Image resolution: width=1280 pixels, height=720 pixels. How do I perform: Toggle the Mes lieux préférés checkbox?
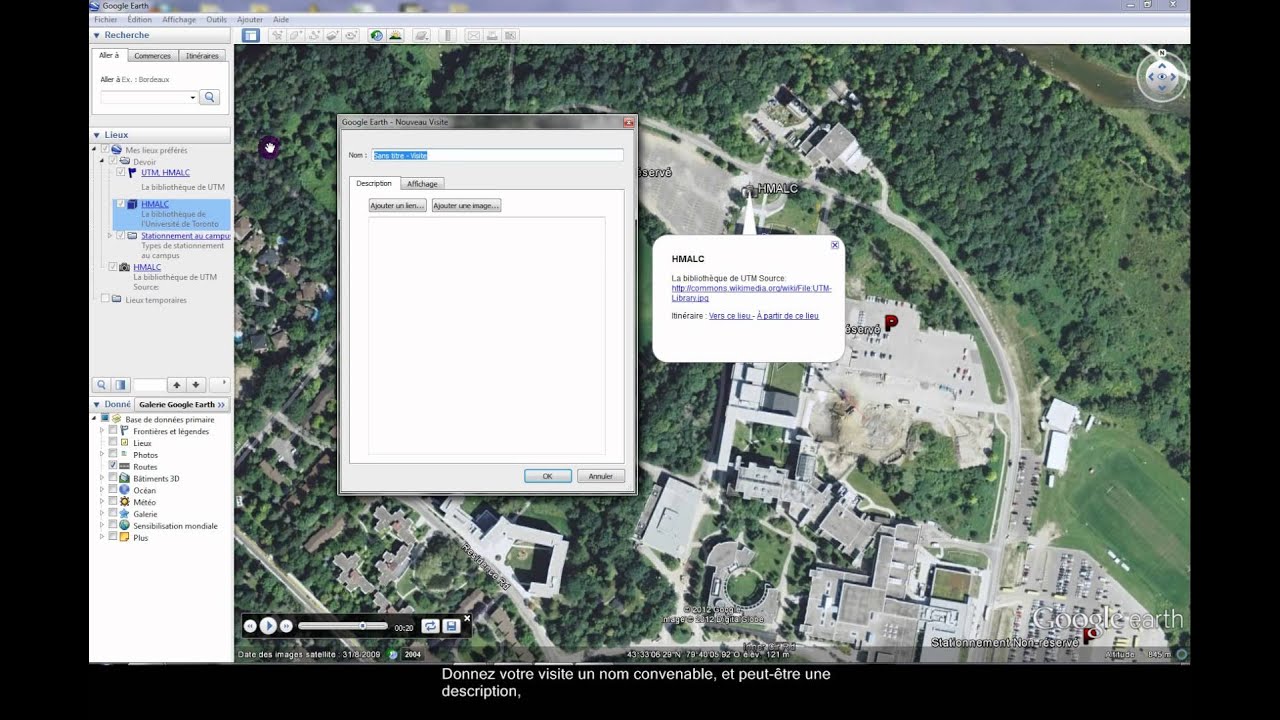coord(105,150)
